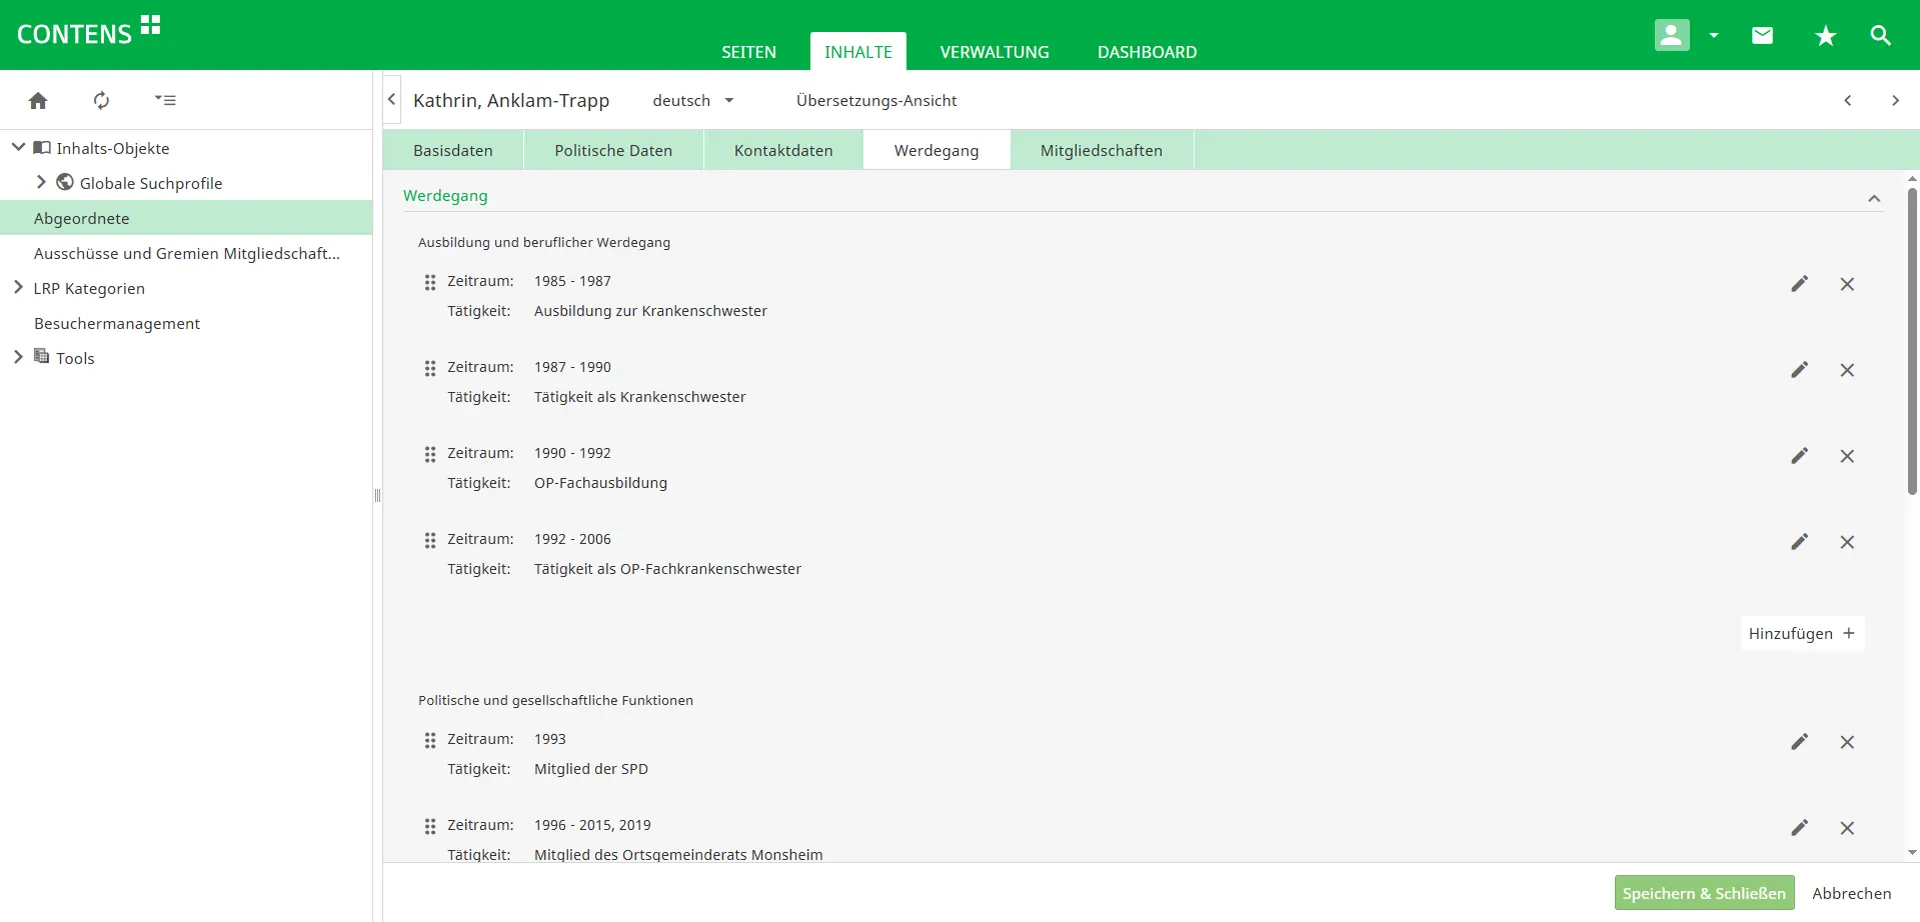This screenshot has height=922, width=1920.
Task: Open the VERWALTUNG menu
Action: [994, 52]
